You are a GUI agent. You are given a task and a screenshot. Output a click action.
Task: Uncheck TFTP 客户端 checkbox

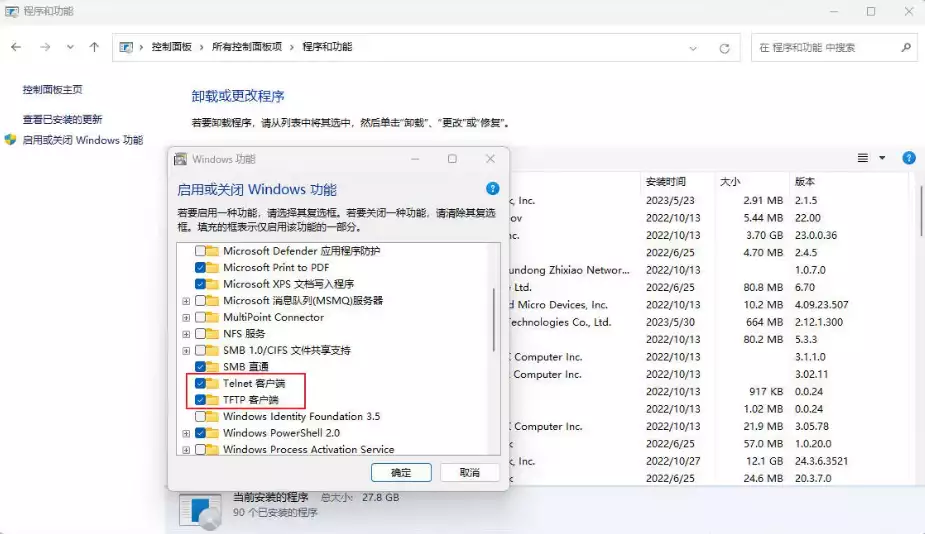pyautogui.click(x=201, y=399)
